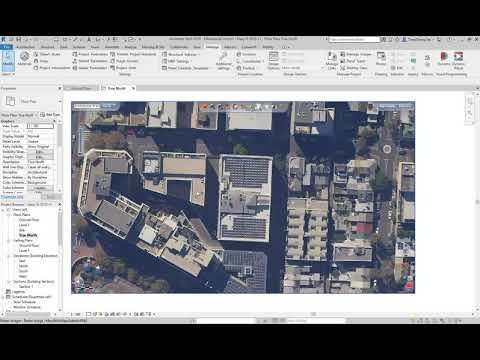
Task: Close the True North view tab
Action: tap(133, 88)
